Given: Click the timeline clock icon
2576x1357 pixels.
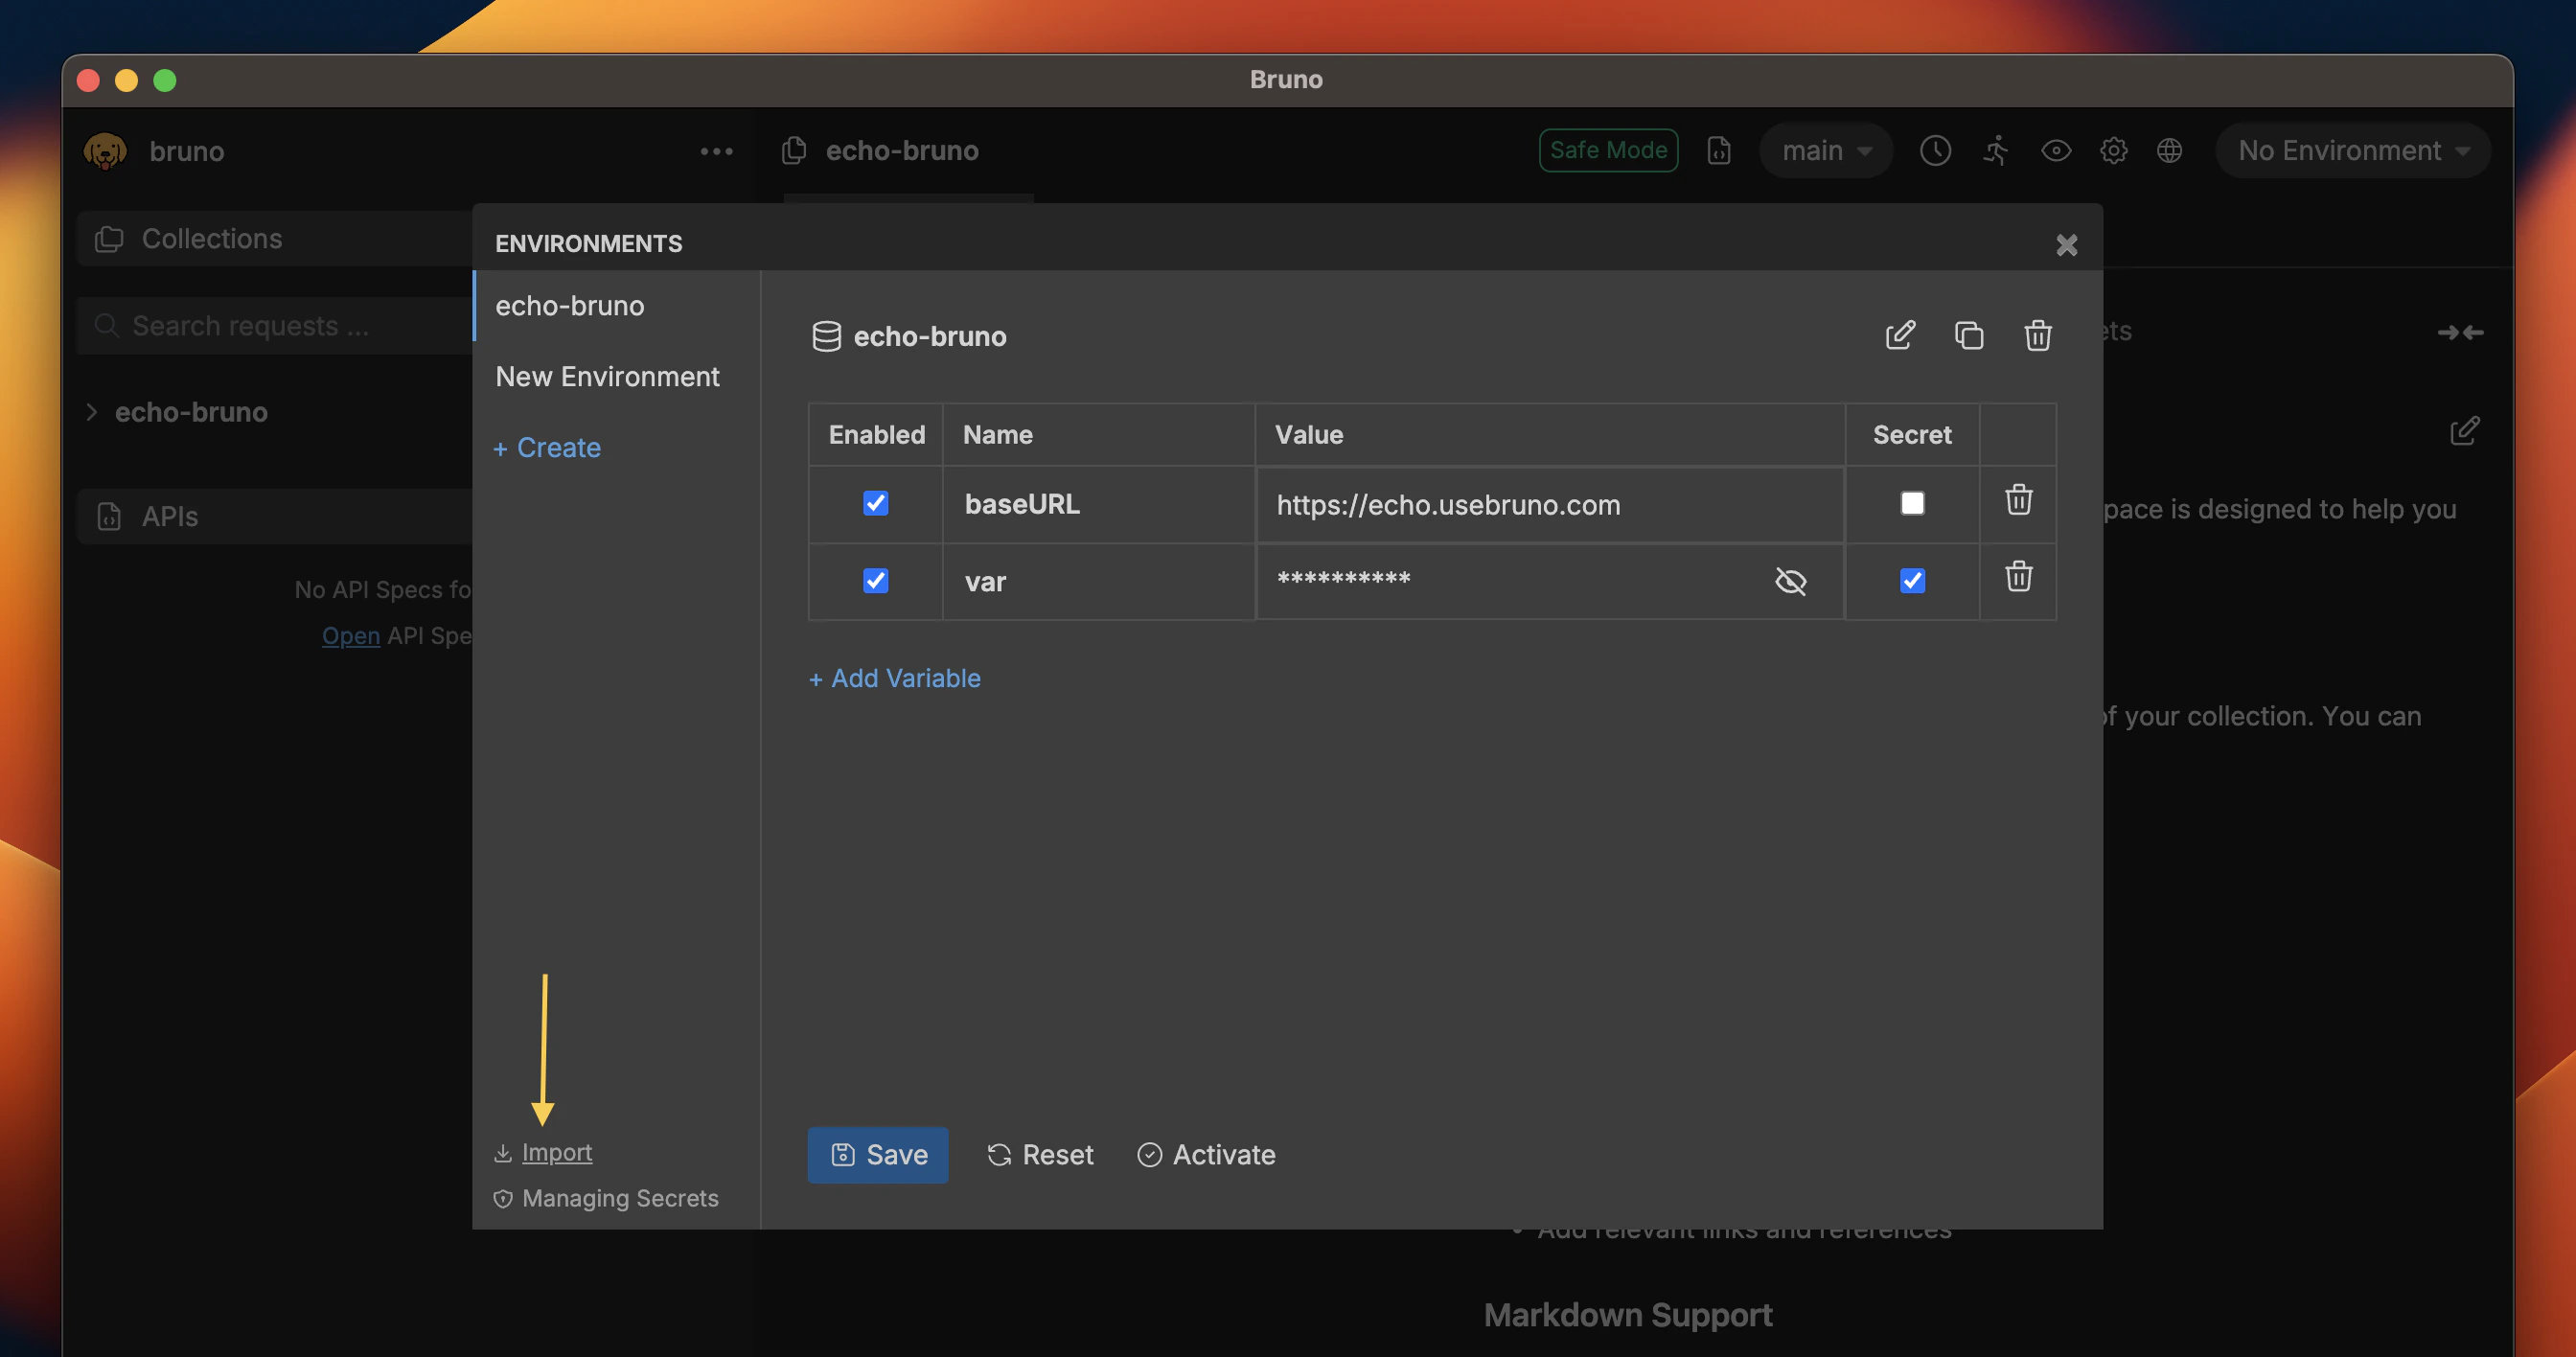Looking at the screenshot, I should [x=1935, y=151].
